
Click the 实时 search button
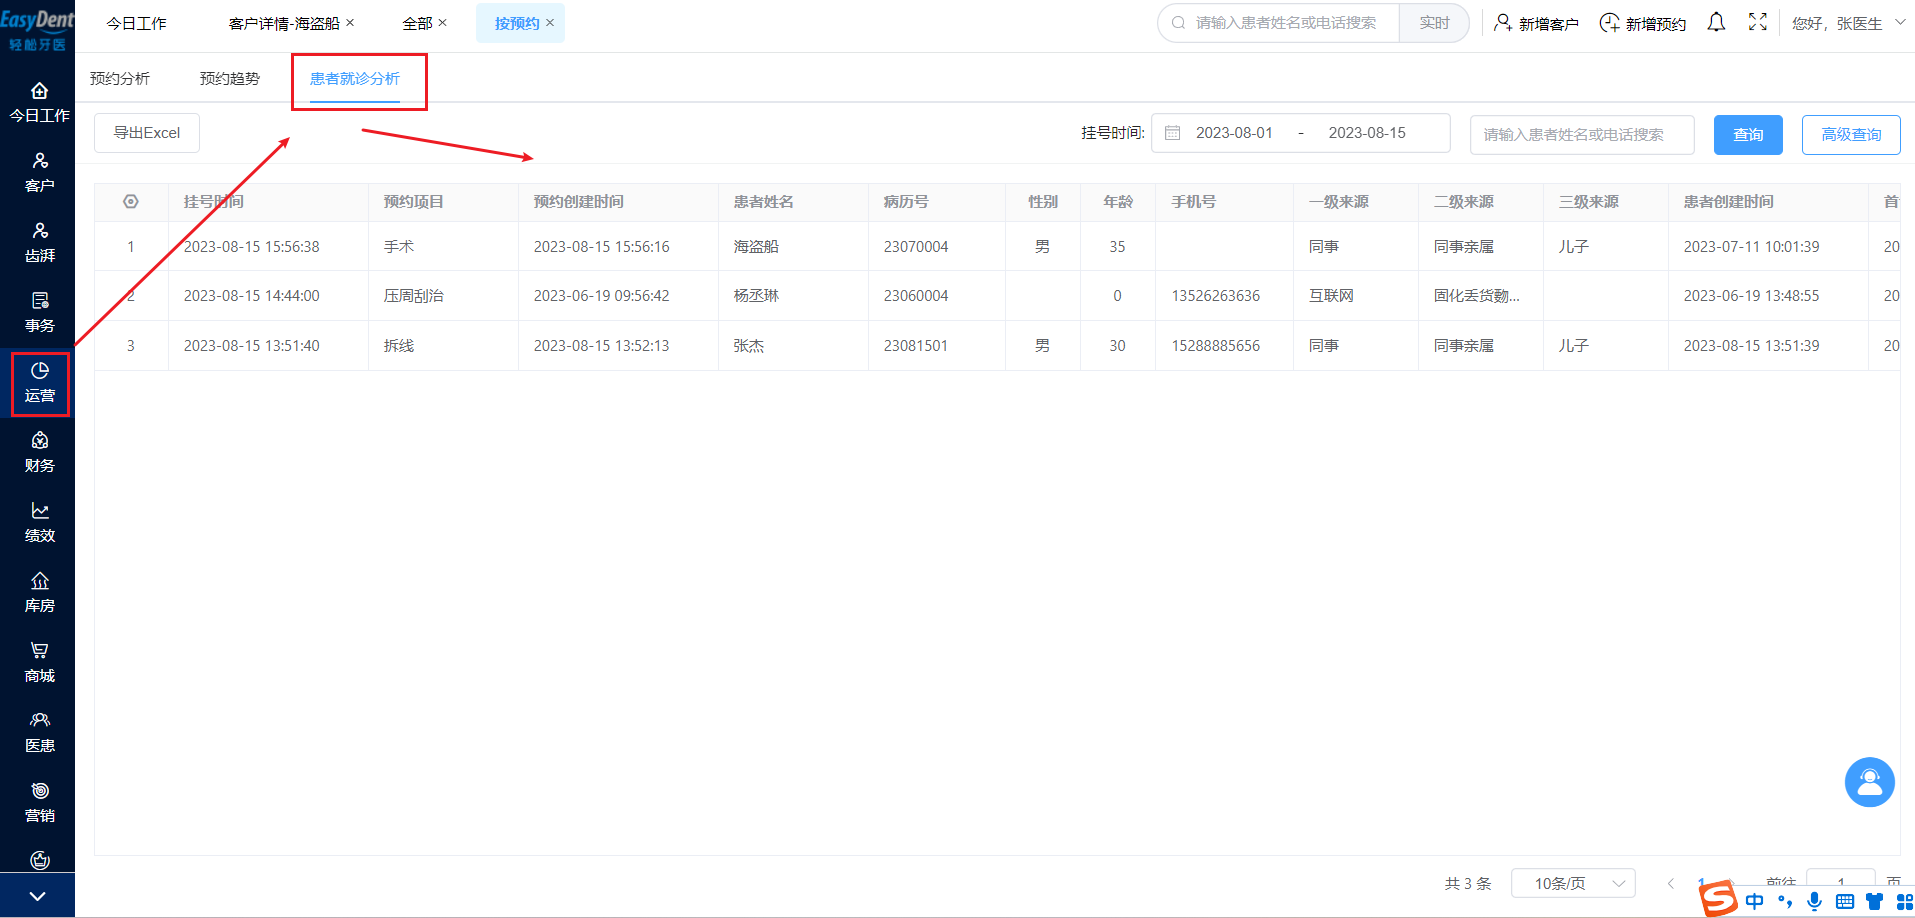coord(1434,23)
